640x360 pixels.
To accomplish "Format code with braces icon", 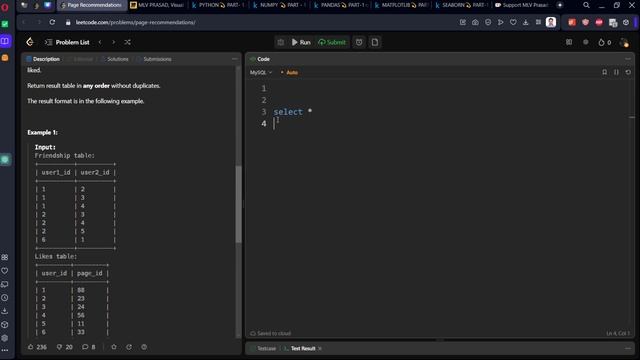I will (616, 72).
